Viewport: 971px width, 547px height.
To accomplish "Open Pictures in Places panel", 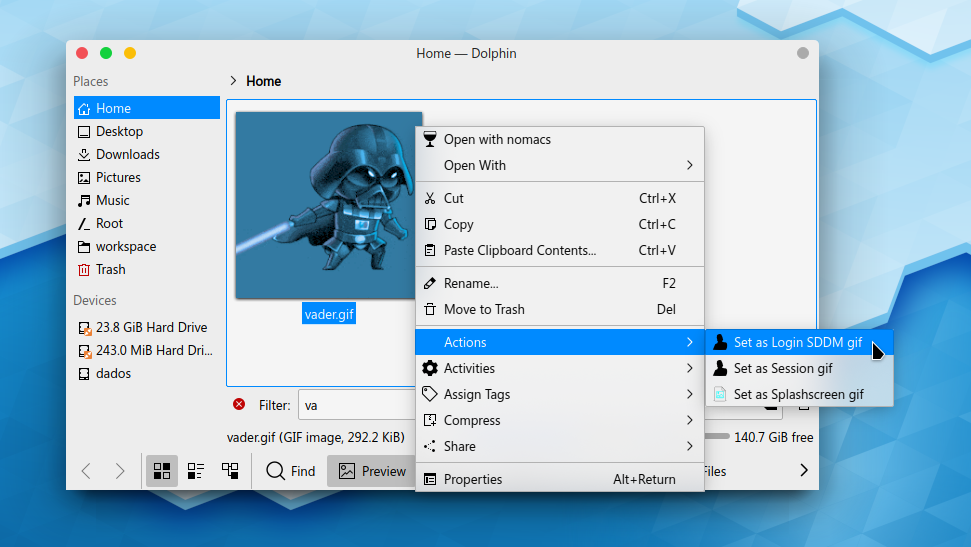I will pos(147,177).
